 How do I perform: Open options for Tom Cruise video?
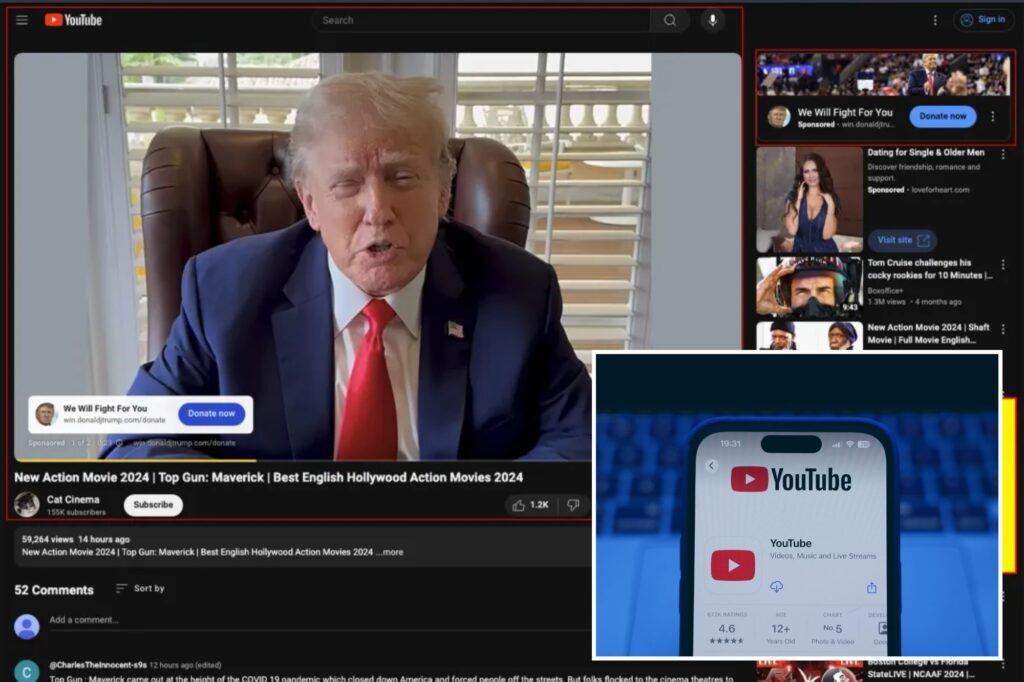tap(1003, 265)
